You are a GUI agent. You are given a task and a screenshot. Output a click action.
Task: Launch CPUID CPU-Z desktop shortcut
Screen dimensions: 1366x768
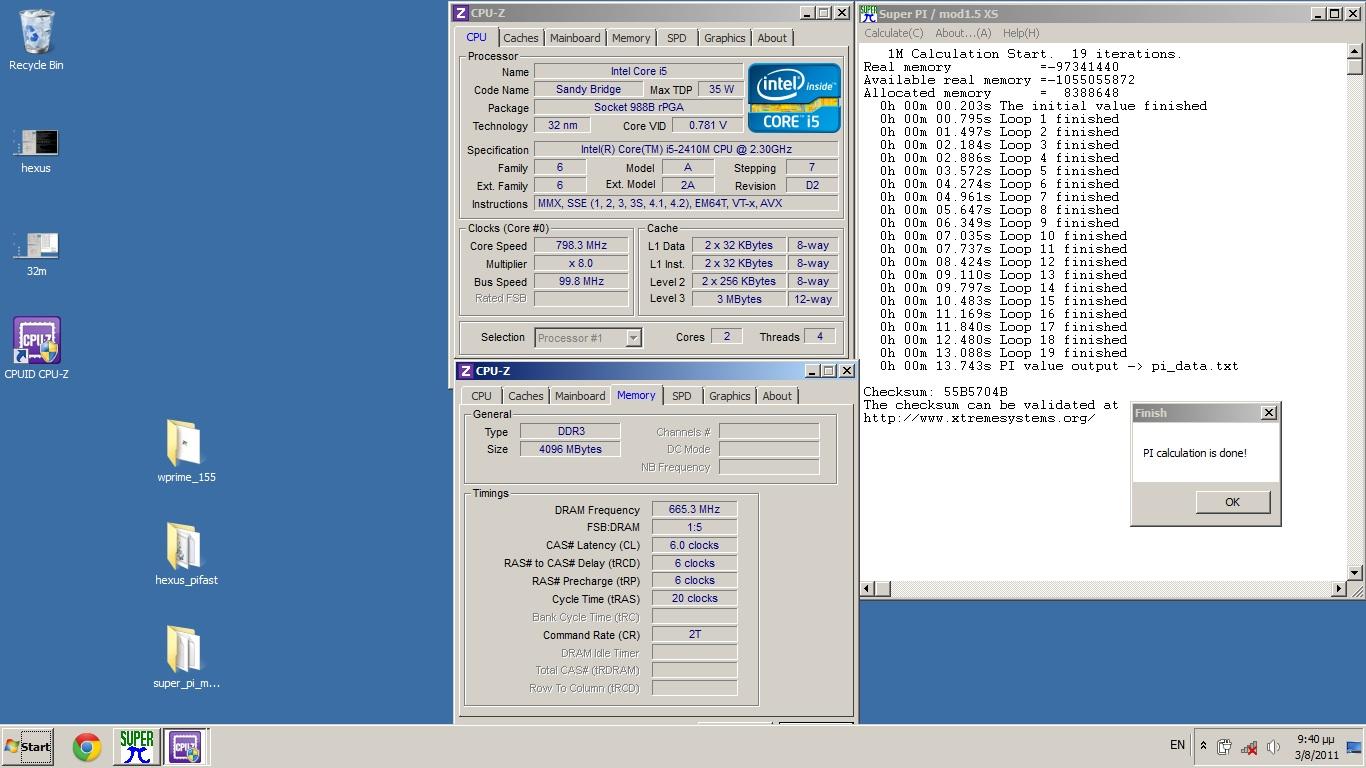[x=37, y=348]
